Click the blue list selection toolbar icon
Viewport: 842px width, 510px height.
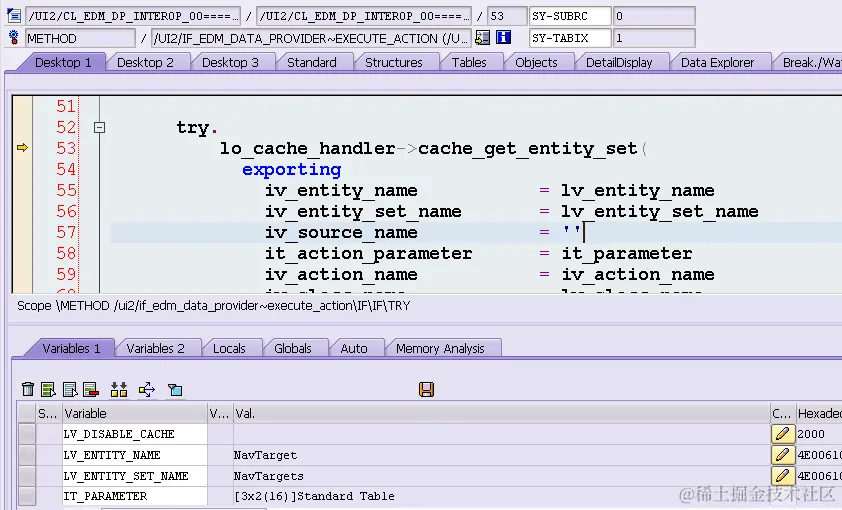(x=70, y=389)
